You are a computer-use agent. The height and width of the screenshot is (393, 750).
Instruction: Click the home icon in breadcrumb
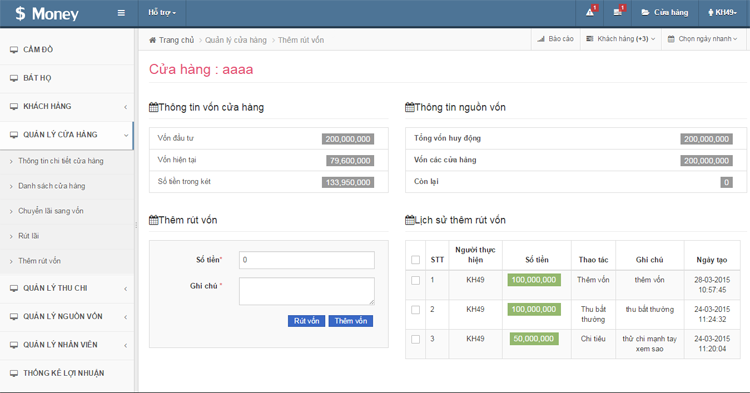tap(153, 40)
